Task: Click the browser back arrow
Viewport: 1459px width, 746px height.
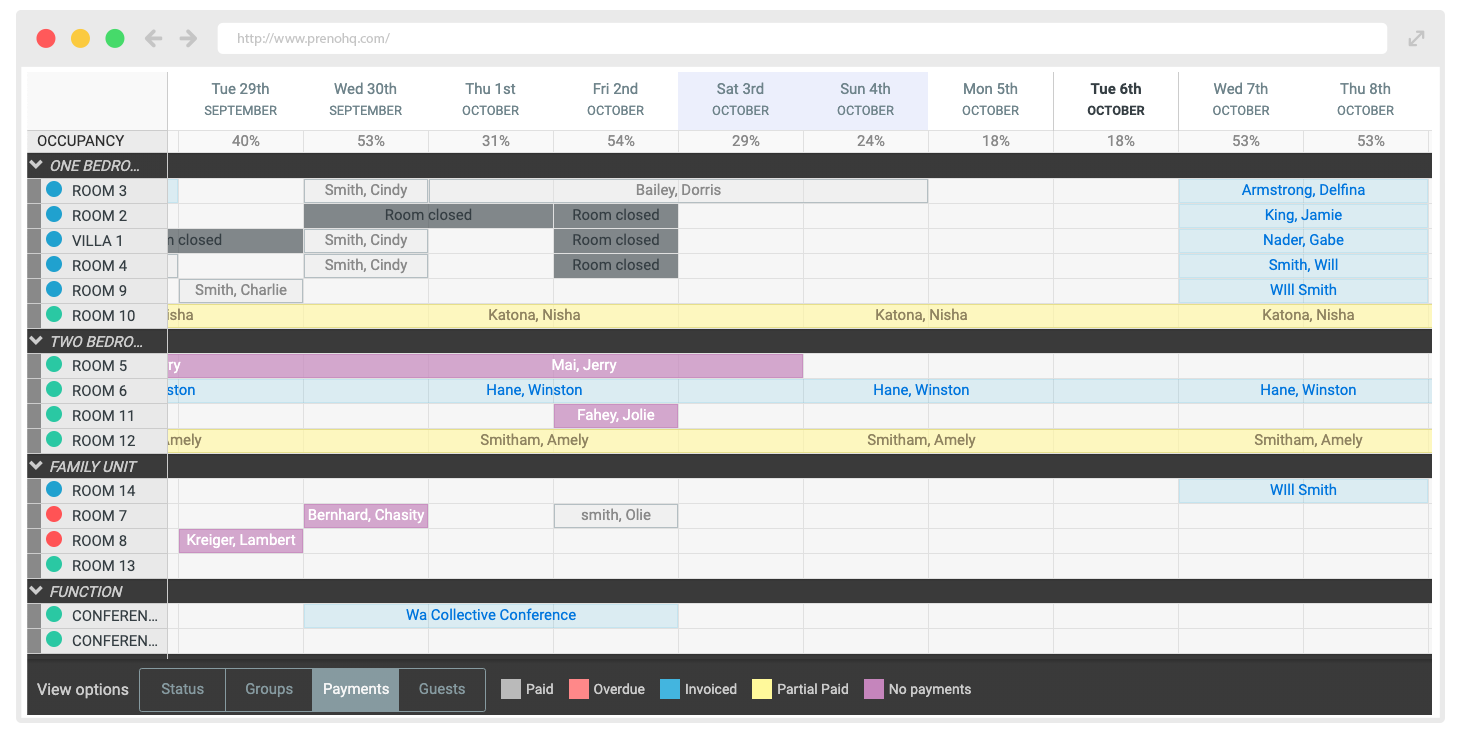Action: pyautogui.click(x=153, y=38)
